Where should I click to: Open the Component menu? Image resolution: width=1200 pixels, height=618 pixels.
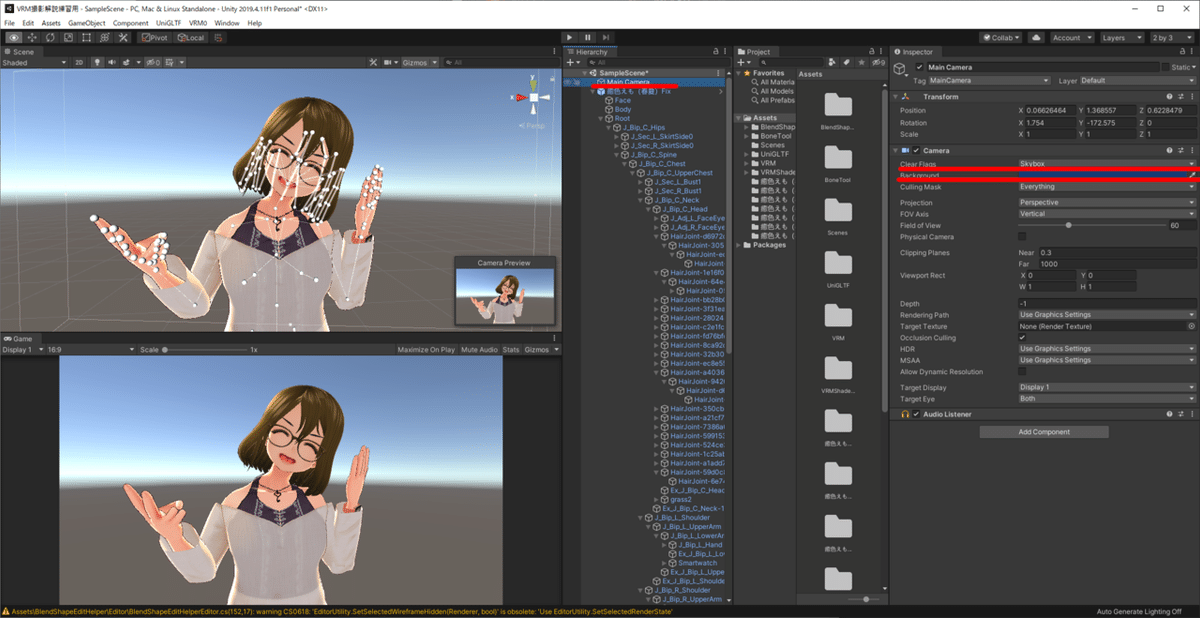click(131, 22)
